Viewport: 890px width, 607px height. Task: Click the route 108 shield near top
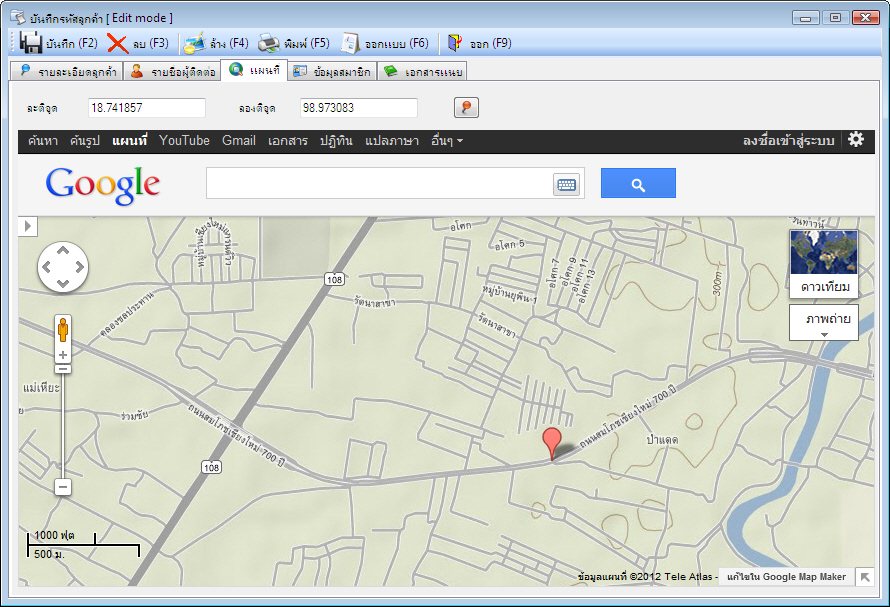point(334,279)
